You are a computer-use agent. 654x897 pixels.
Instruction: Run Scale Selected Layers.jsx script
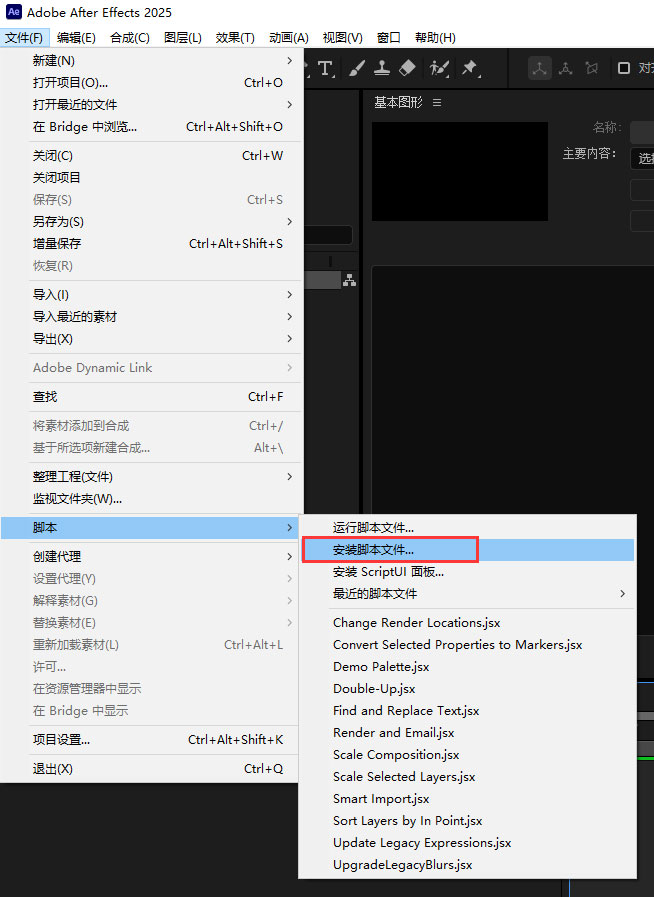[x=467, y=777]
